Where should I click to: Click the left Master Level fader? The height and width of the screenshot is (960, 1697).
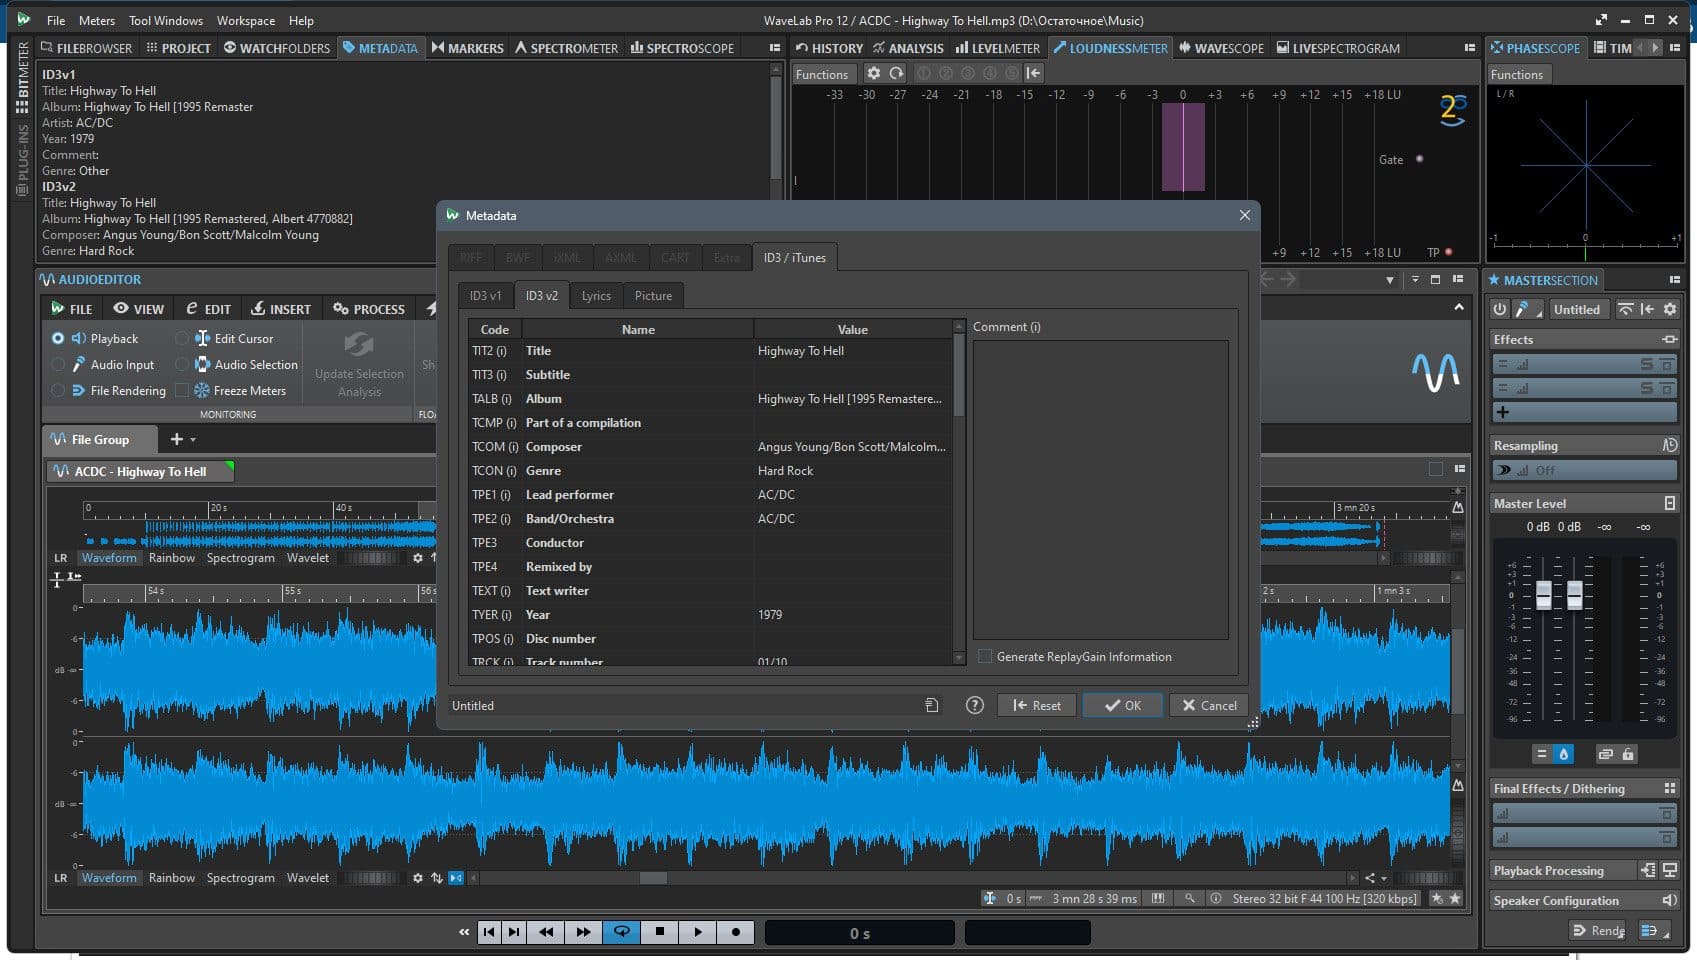1543,595
